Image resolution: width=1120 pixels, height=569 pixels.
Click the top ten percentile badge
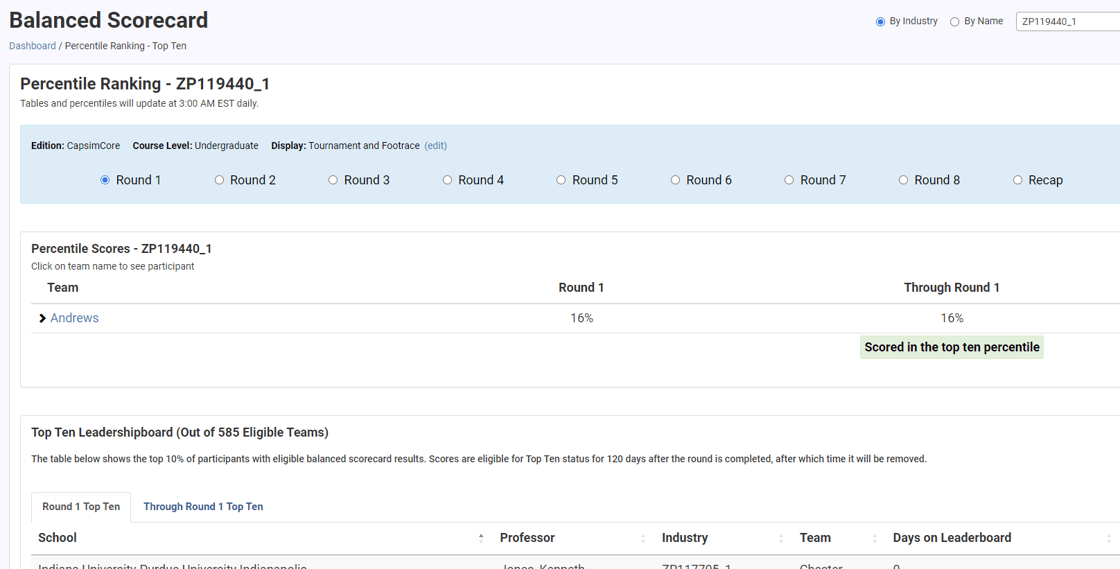[x=951, y=347]
